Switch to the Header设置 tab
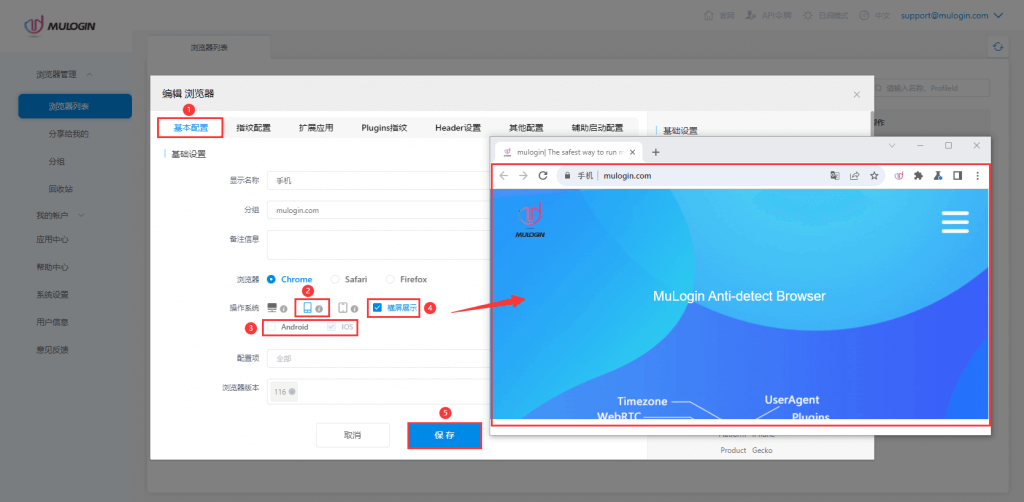The width and height of the screenshot is (1024, 502). (x=458, y=128)
